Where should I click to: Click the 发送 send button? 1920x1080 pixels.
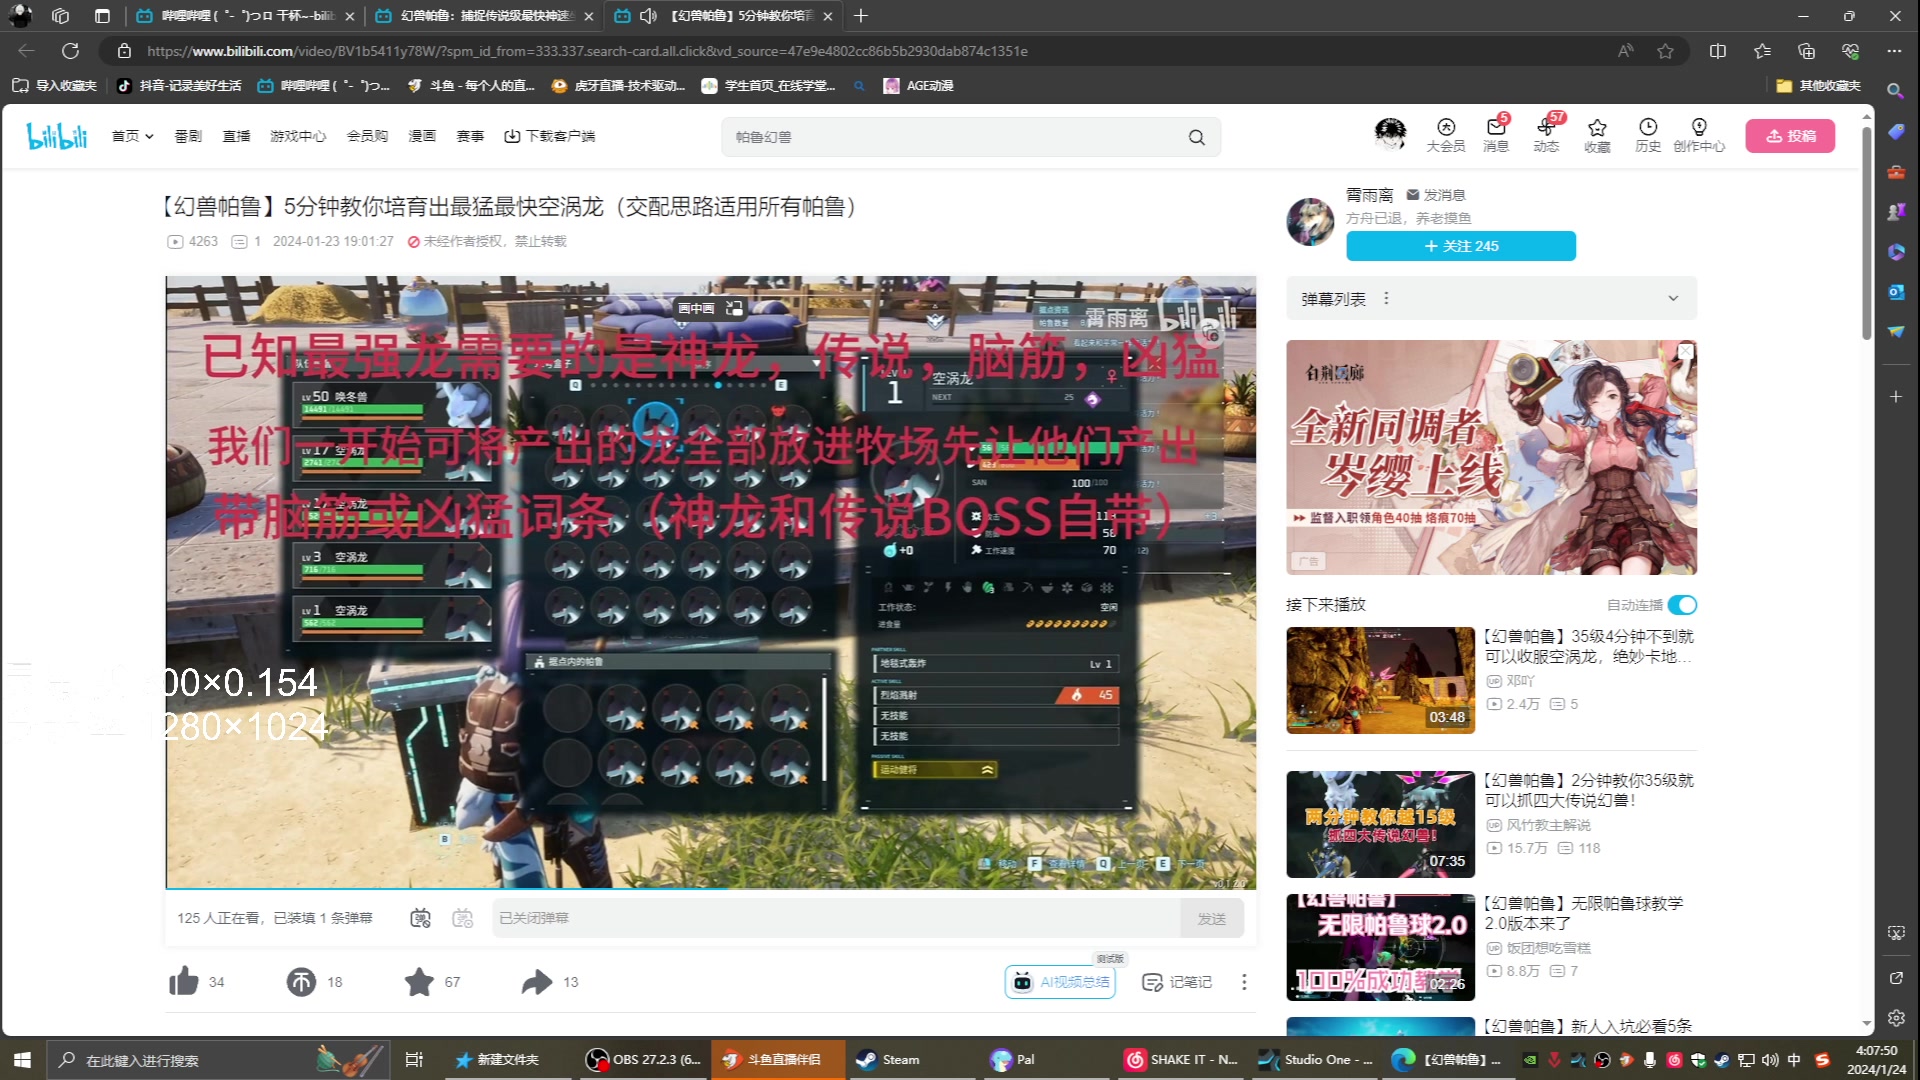tap(1212, 918)
